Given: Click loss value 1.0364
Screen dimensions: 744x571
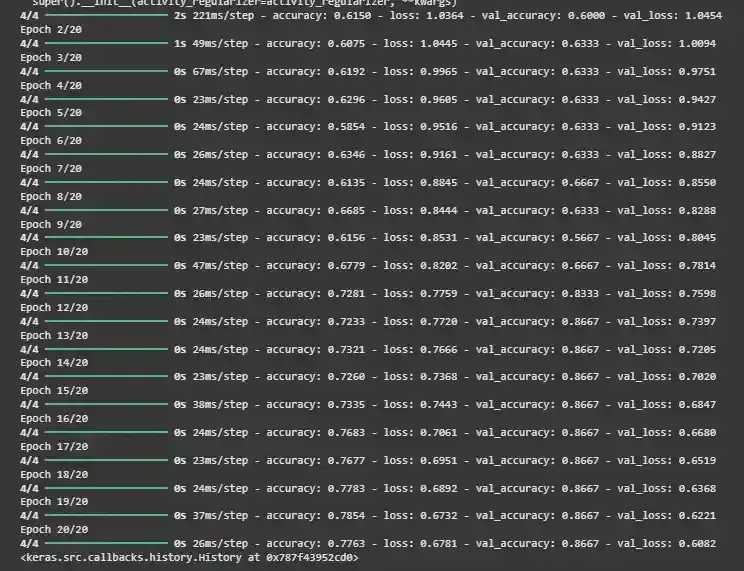Looking at the screenshot, I should (445, 16).
